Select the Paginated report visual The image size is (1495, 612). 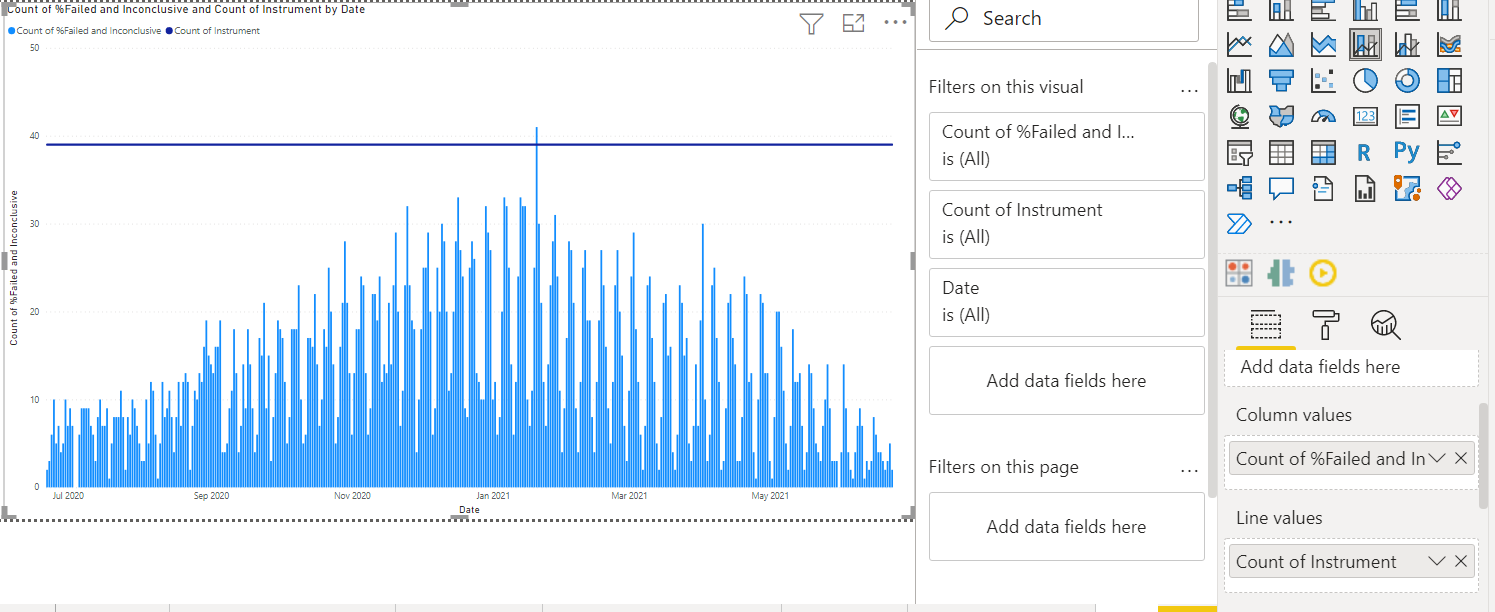coord(1365,188)
